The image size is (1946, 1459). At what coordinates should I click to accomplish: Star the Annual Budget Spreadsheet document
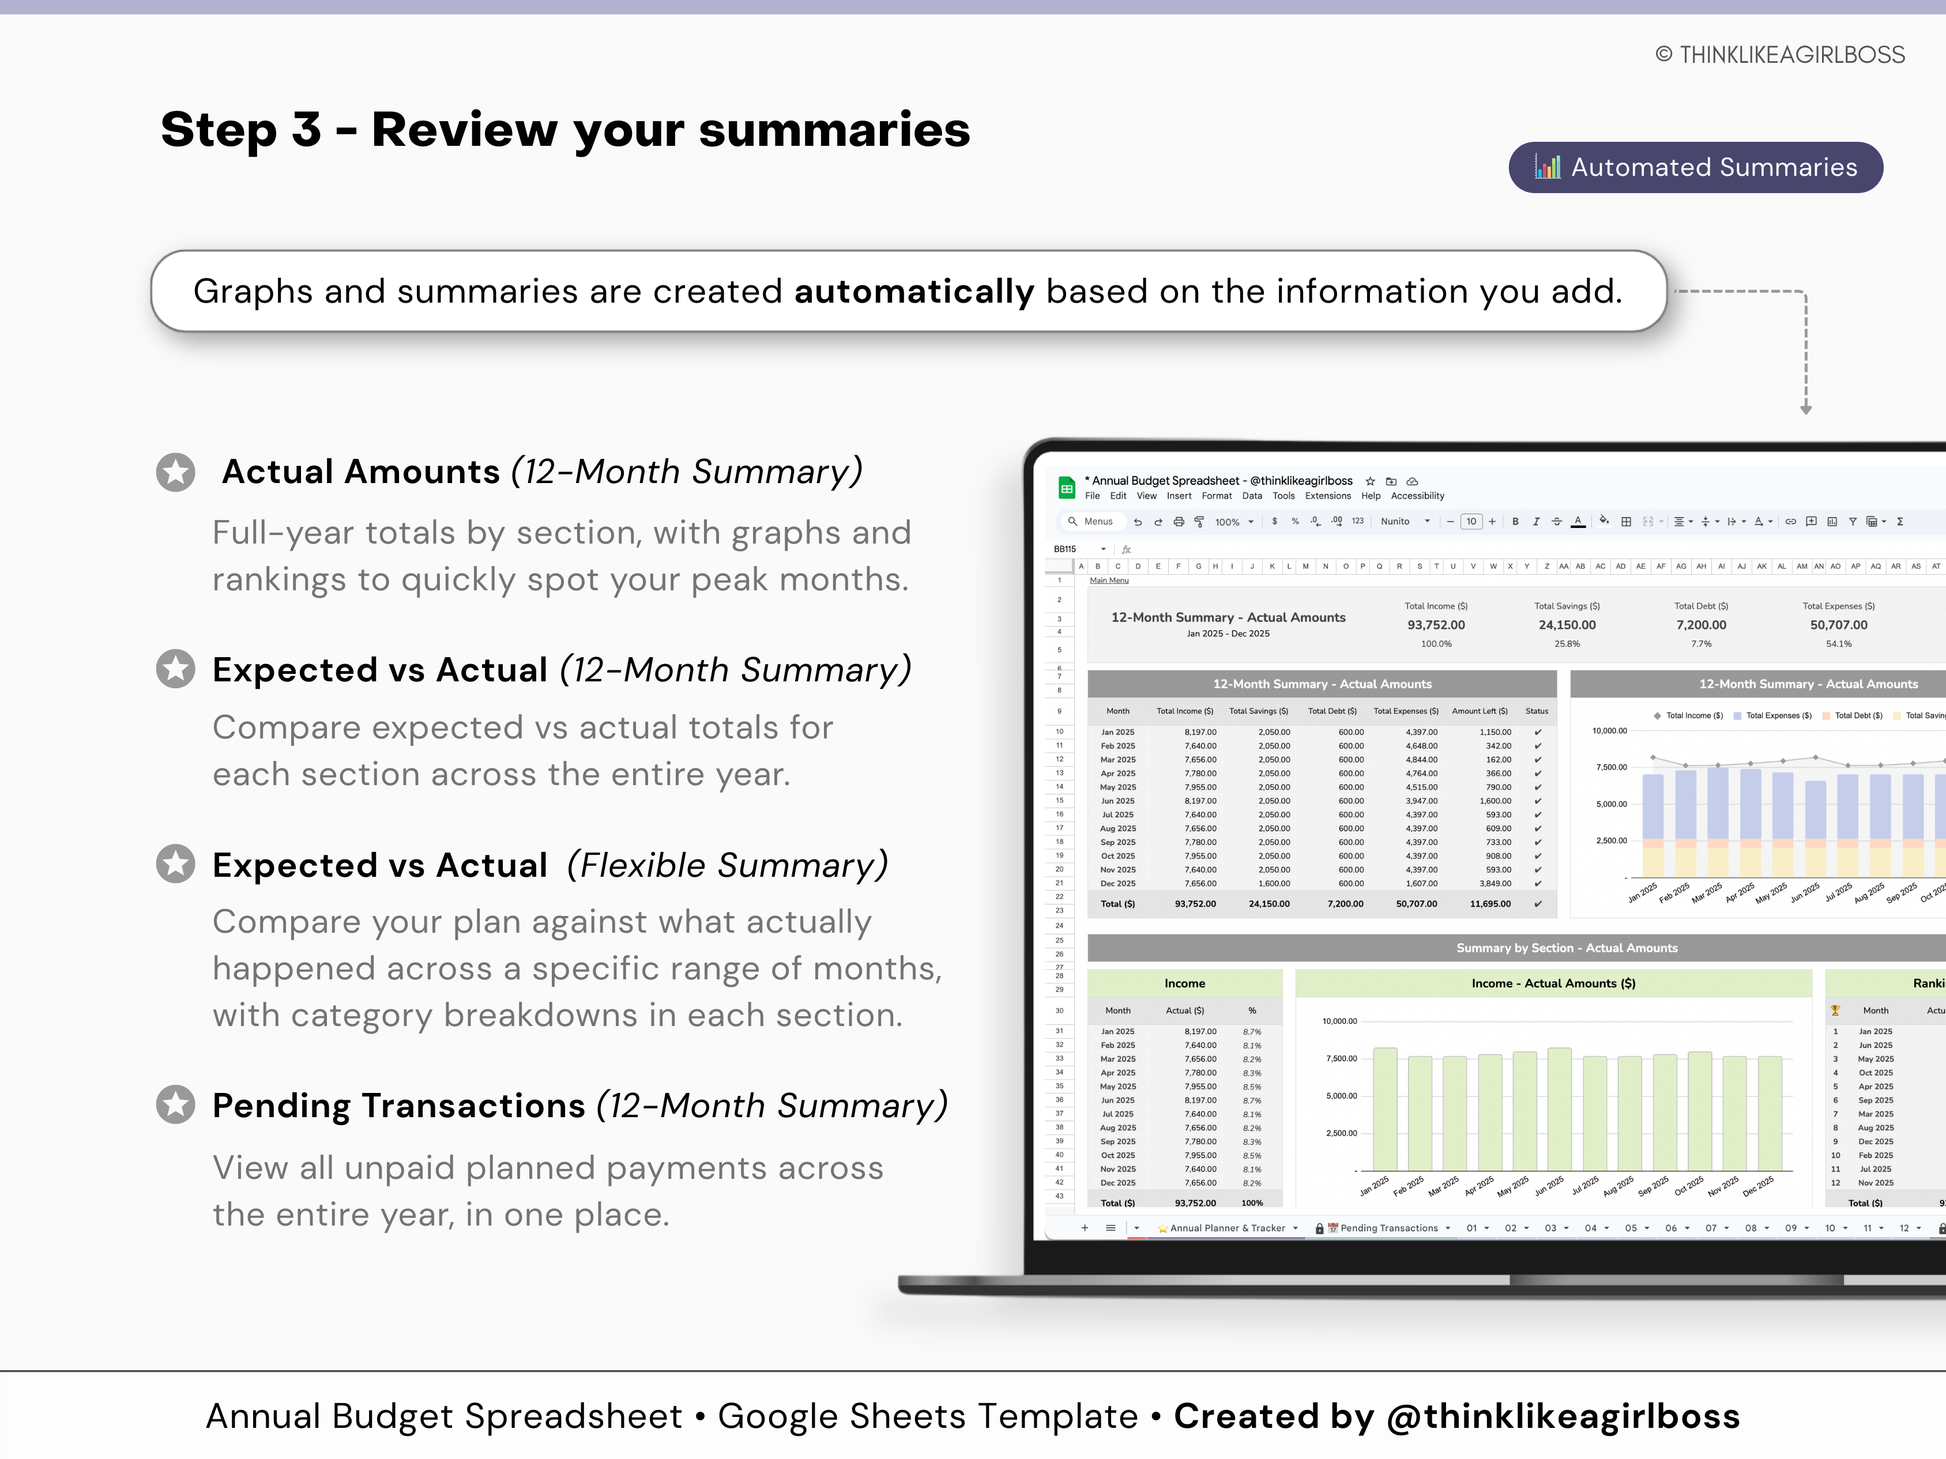point(1370,481)
